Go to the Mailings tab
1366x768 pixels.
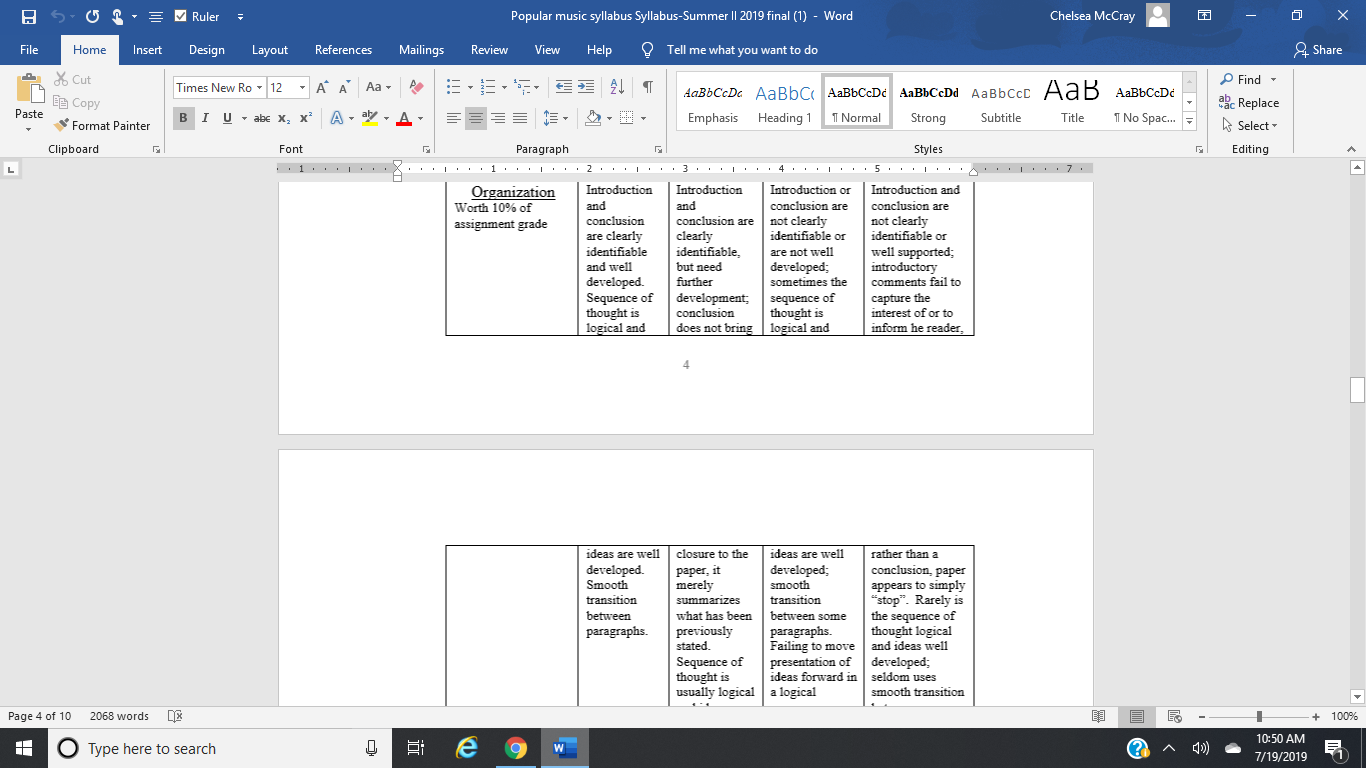(421, 50)
